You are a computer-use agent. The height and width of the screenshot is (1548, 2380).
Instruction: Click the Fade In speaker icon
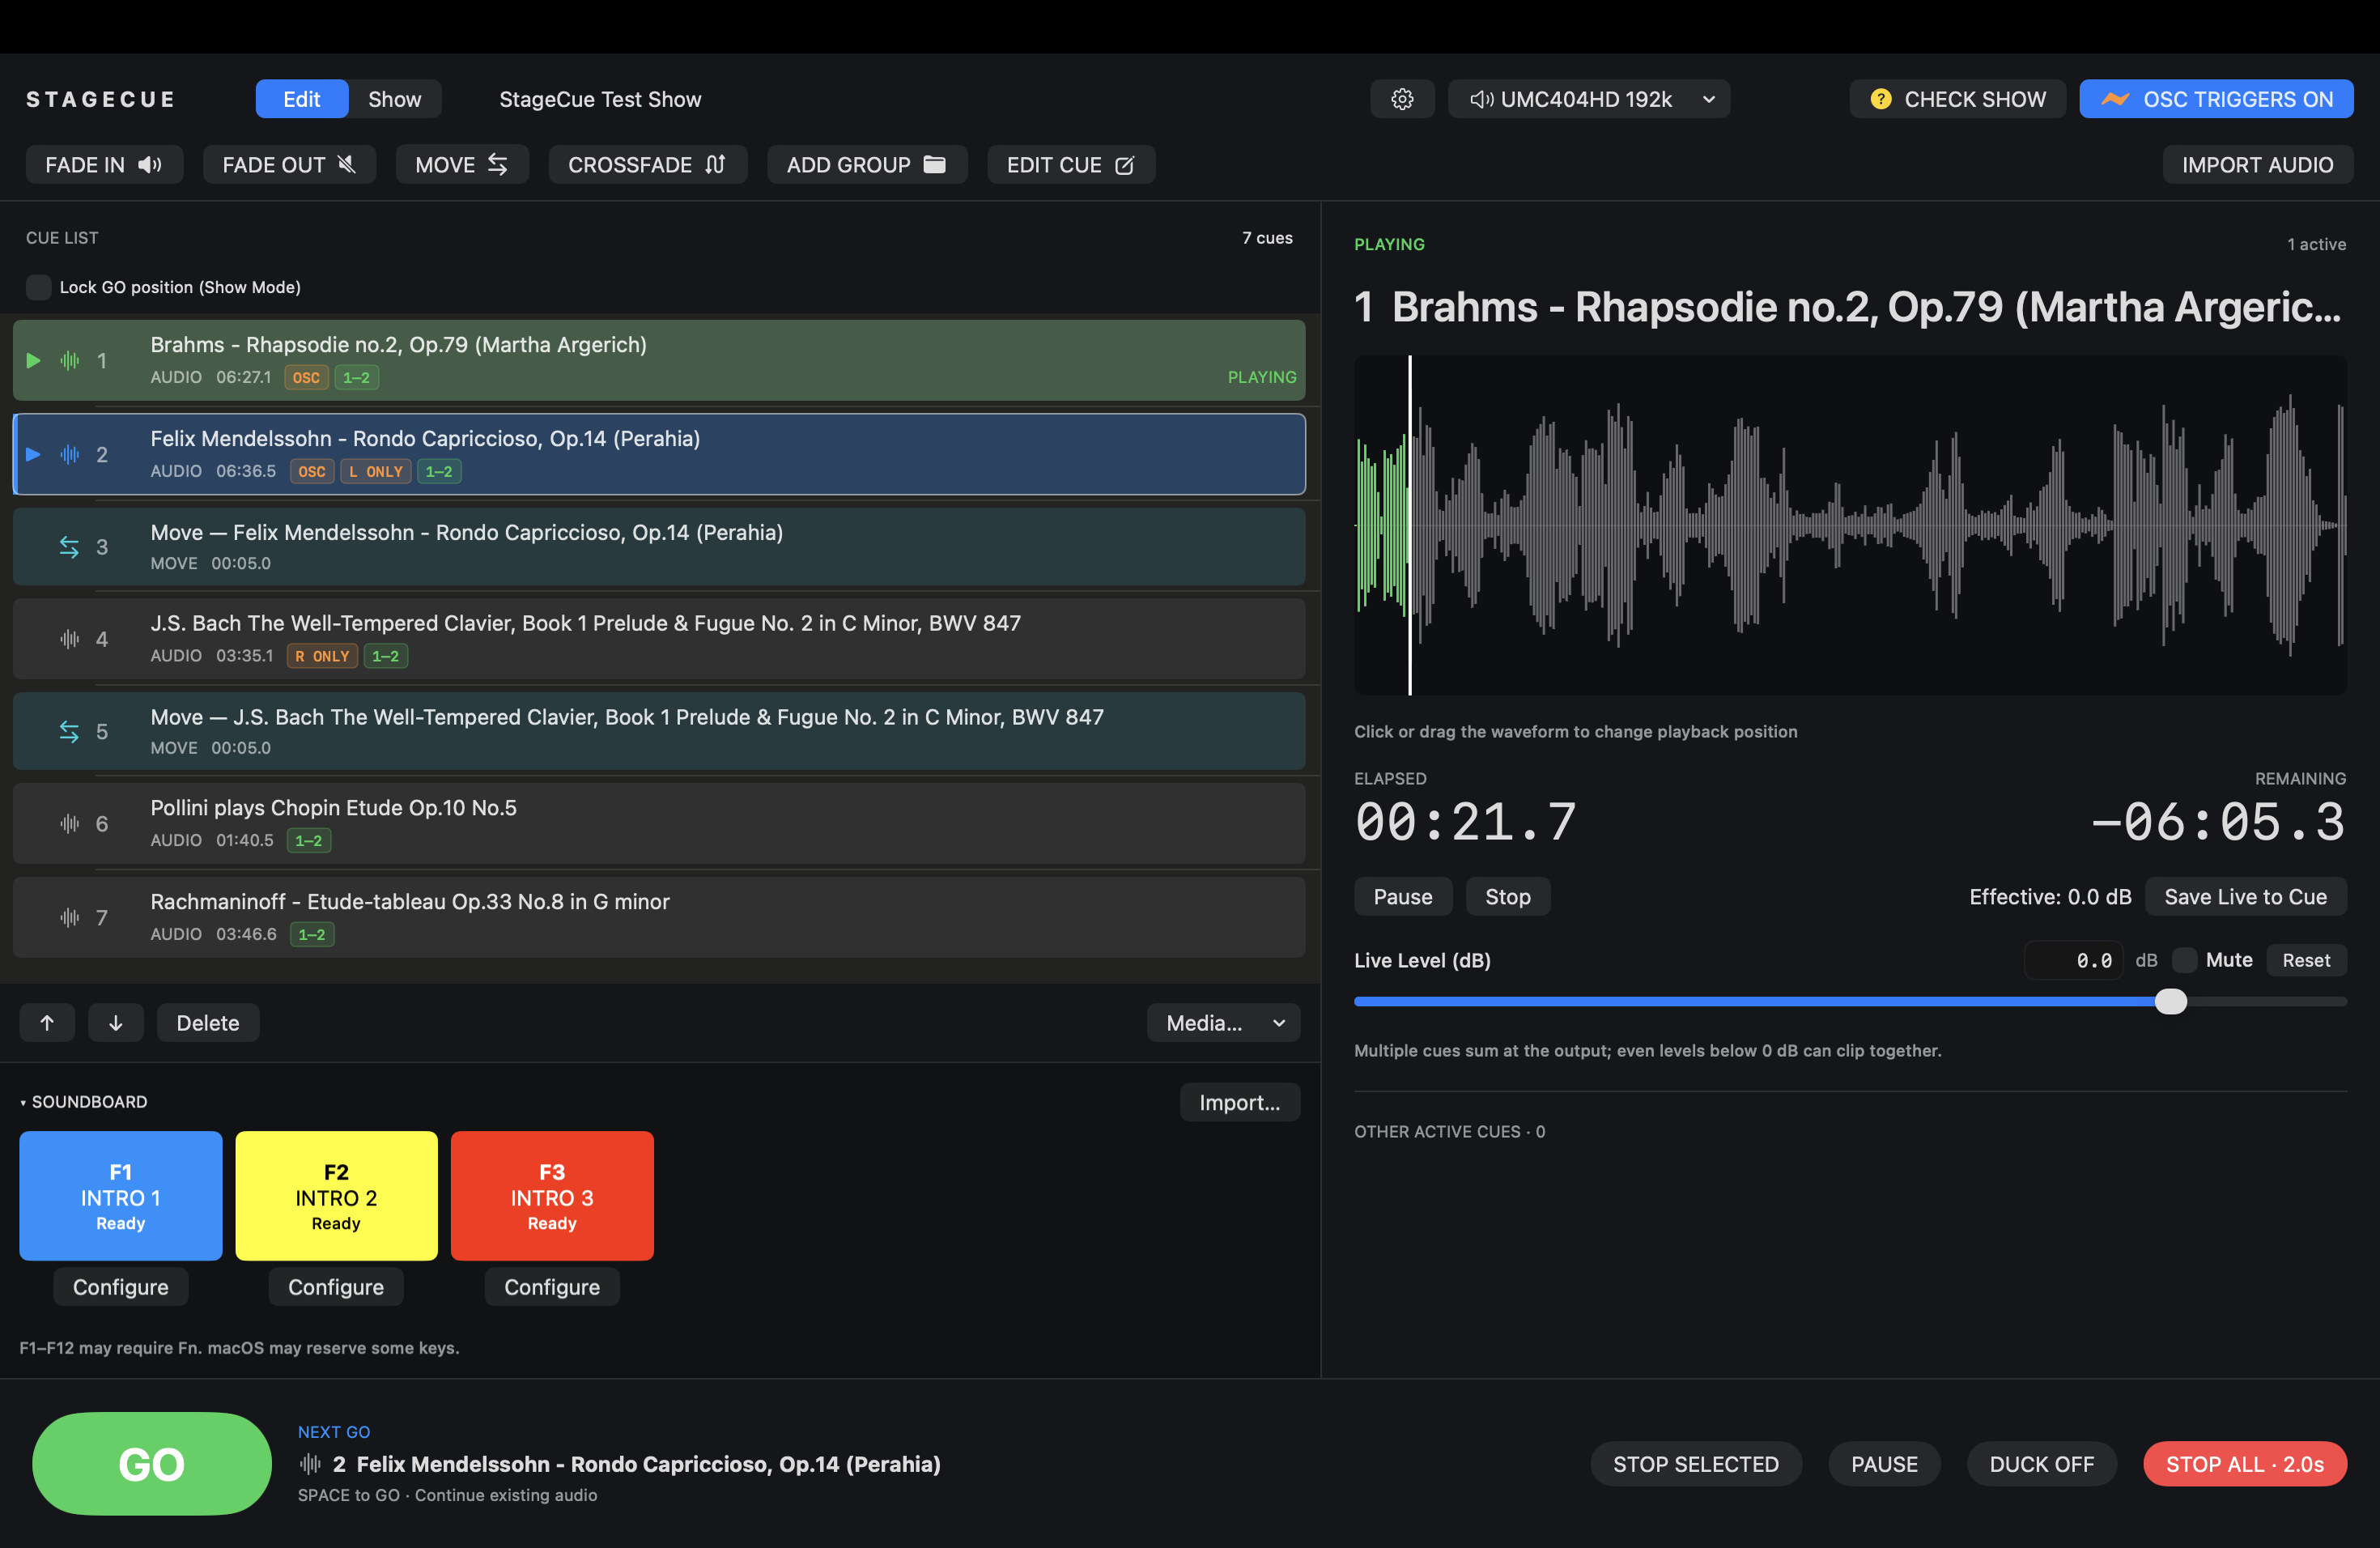[150, 165]
